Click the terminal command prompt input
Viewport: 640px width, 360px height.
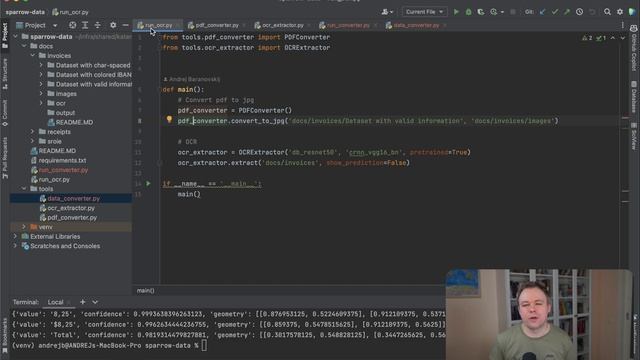click(204, 345)
